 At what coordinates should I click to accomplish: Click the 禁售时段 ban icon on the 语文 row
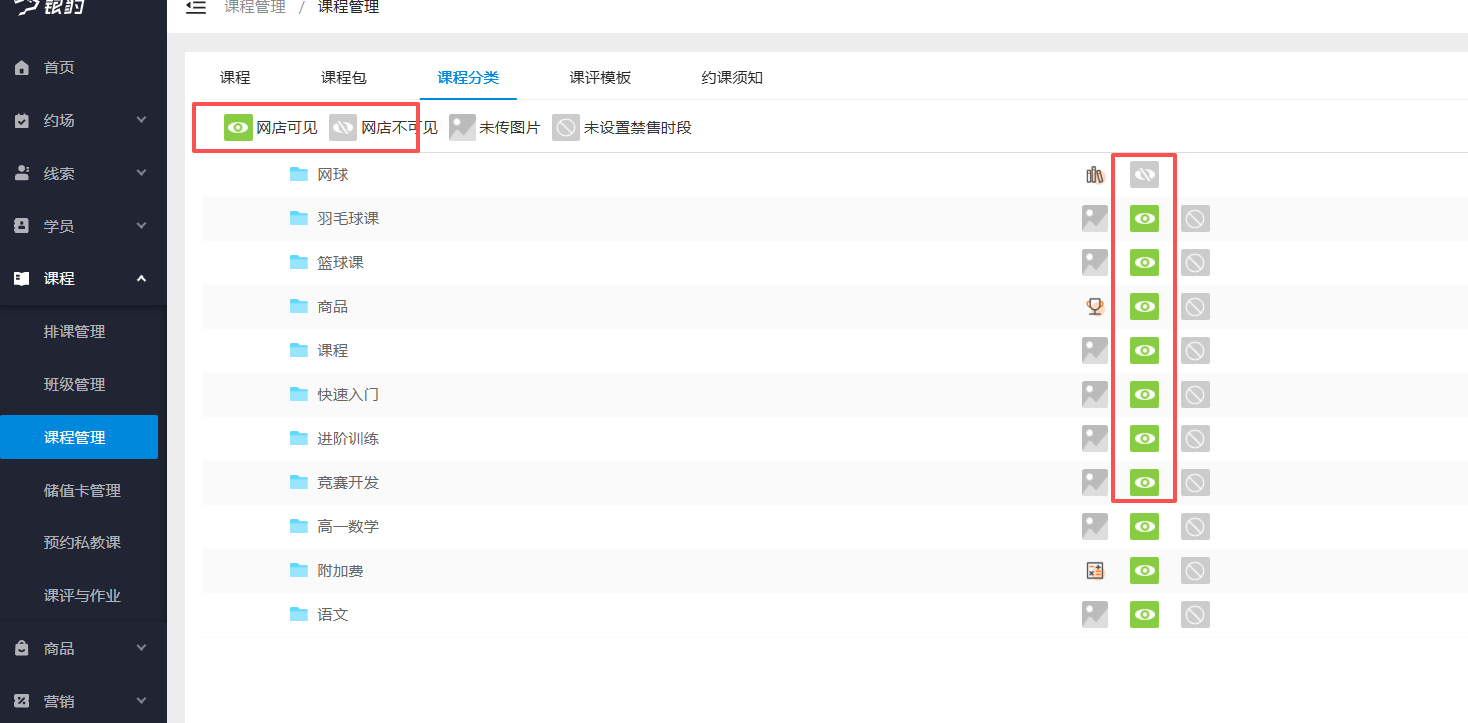[x=1195, y=614]
